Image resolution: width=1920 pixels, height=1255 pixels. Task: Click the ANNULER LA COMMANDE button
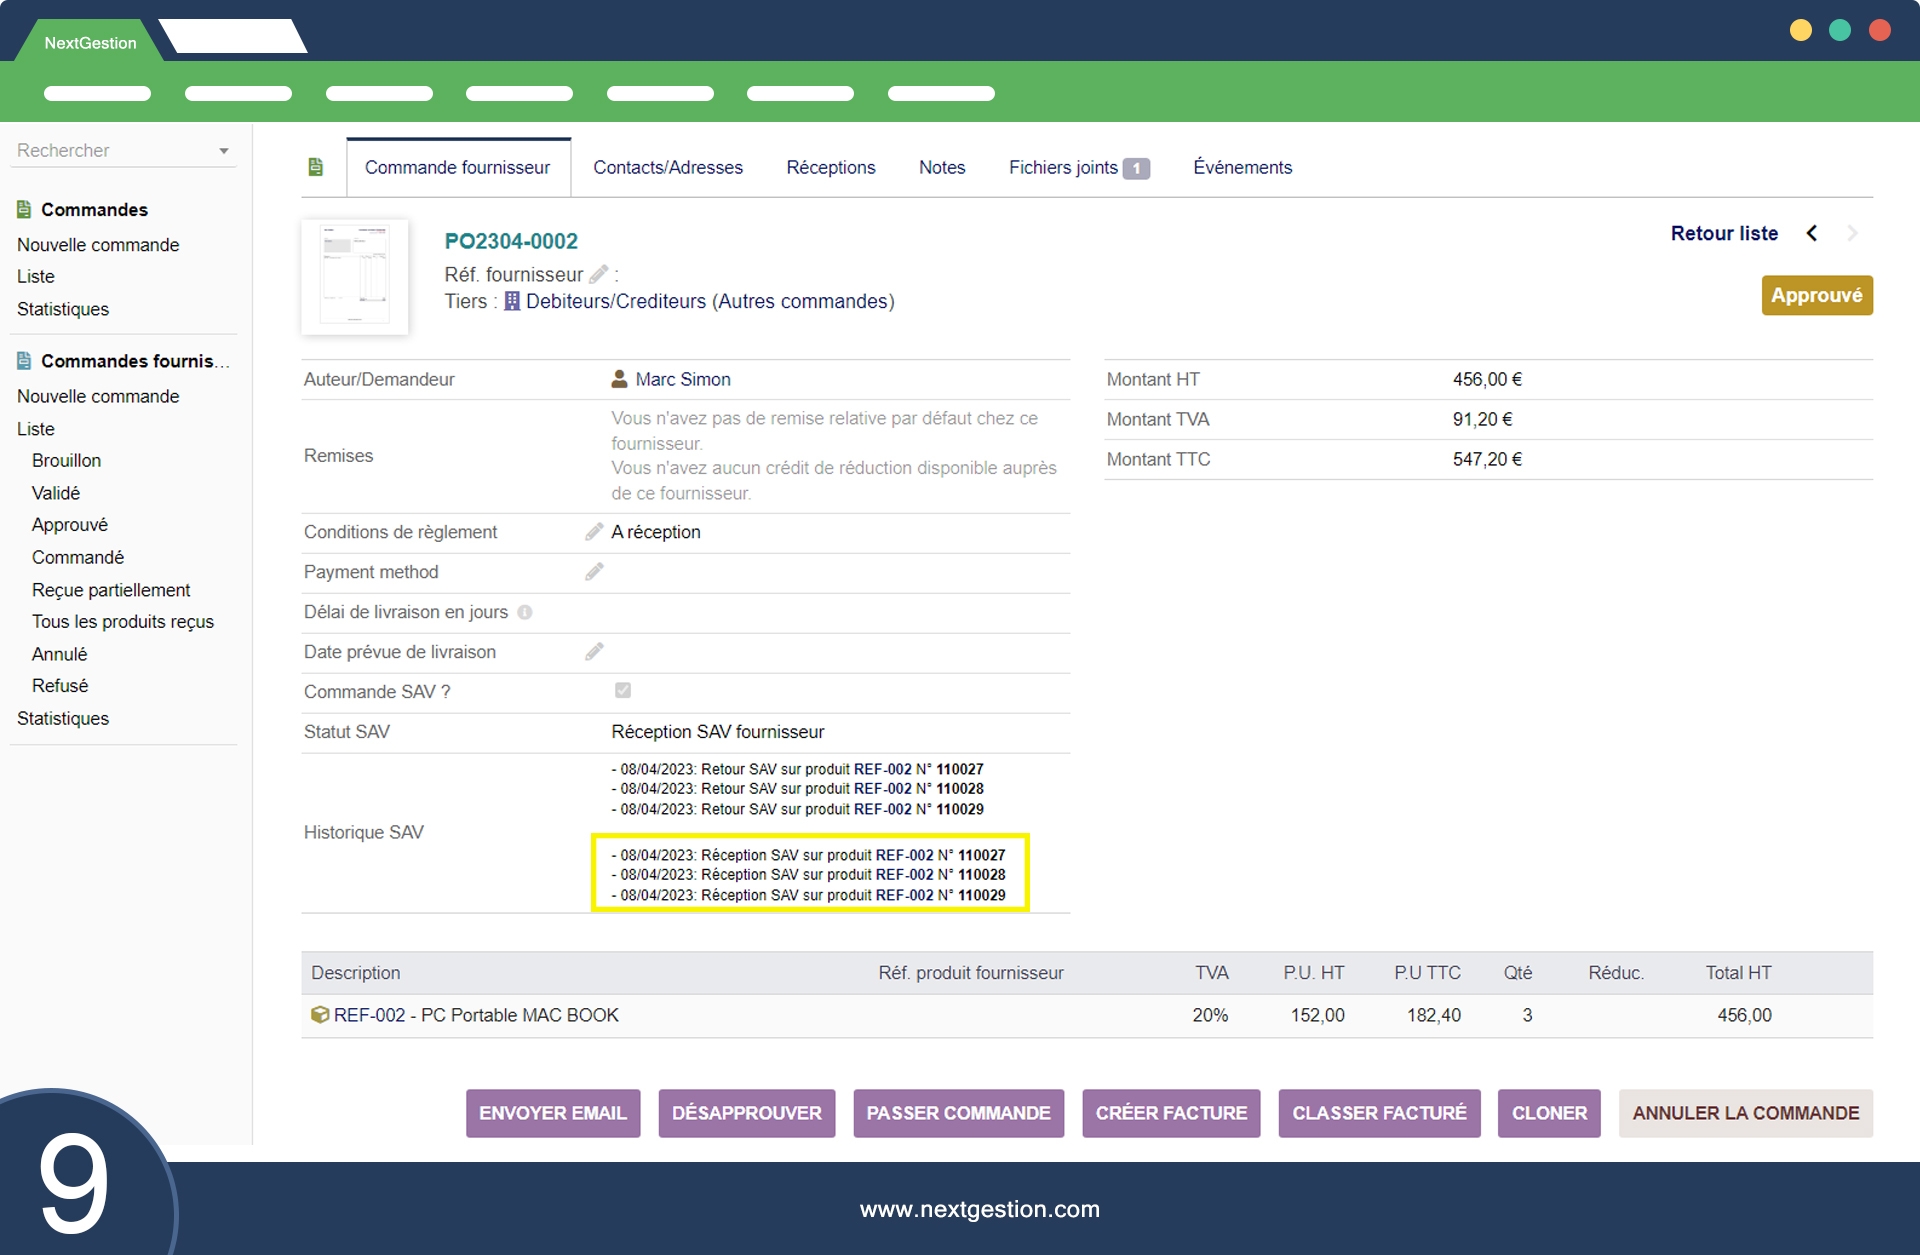click(1745, 1113)
